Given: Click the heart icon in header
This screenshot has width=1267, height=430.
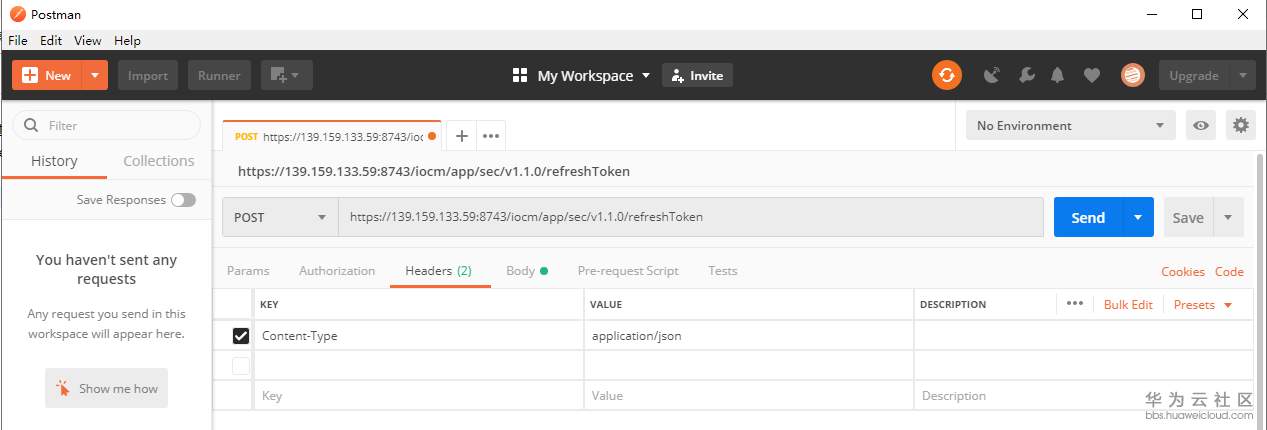Looking at the screenshot, I should pyautogui.click(x=1092, y=75).
